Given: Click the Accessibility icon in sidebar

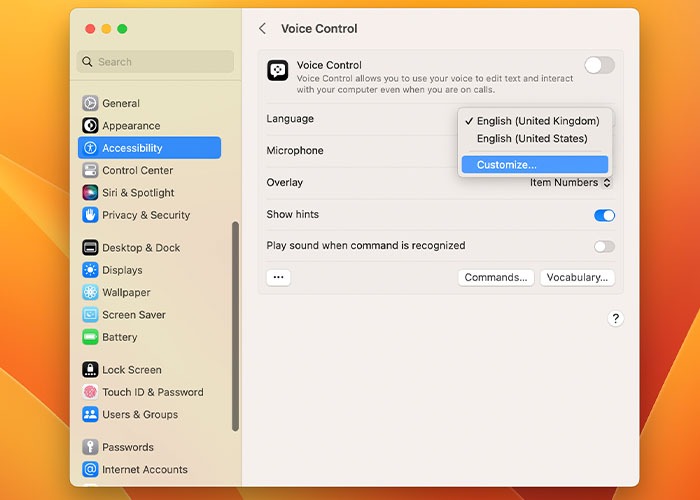Looking at the screenshot, I should click(x=90, y=148).
